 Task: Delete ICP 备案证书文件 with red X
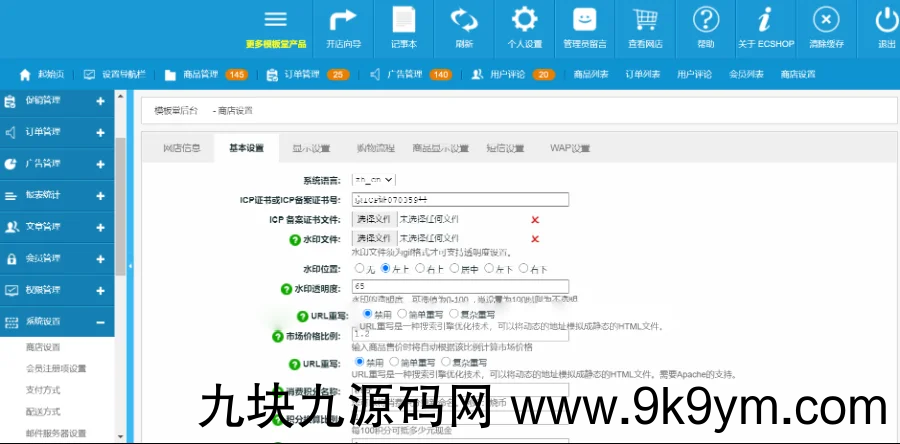pyautogui.click(x=535, y=219)
